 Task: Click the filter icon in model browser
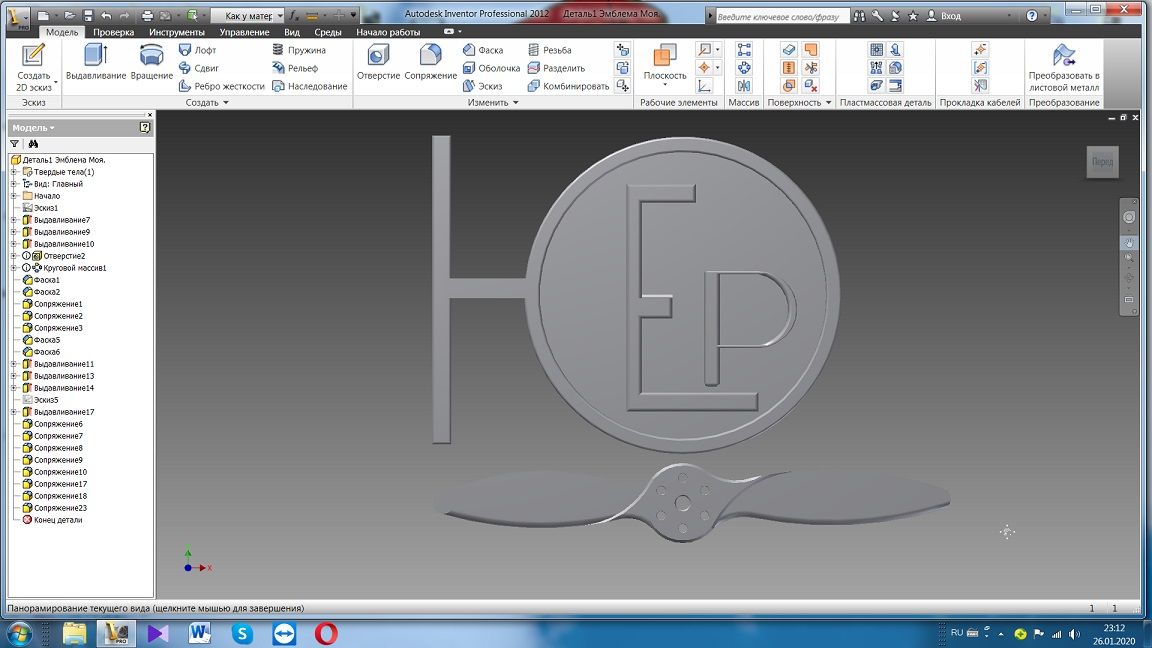click(x=14, y=144)
